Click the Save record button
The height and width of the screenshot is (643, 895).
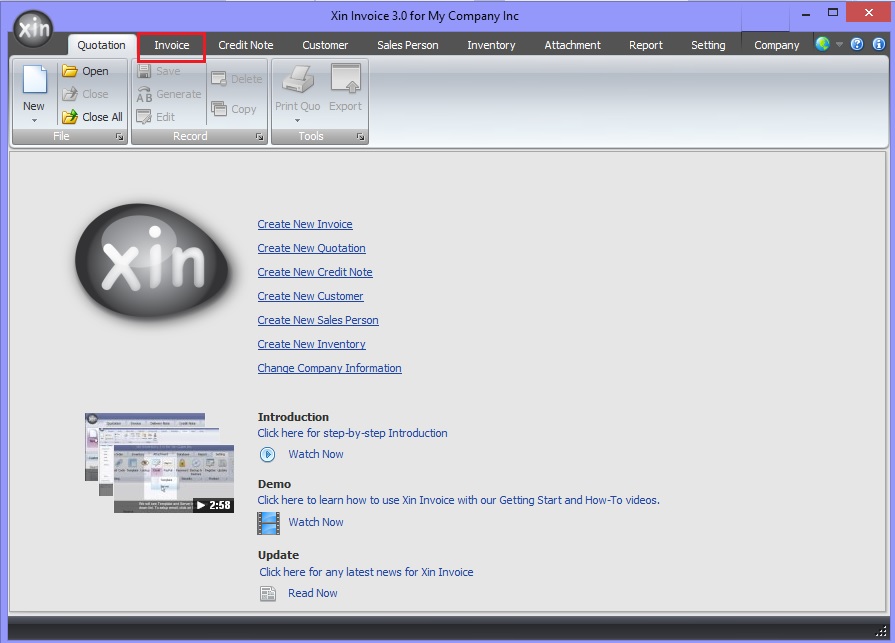tap(159, 71)
